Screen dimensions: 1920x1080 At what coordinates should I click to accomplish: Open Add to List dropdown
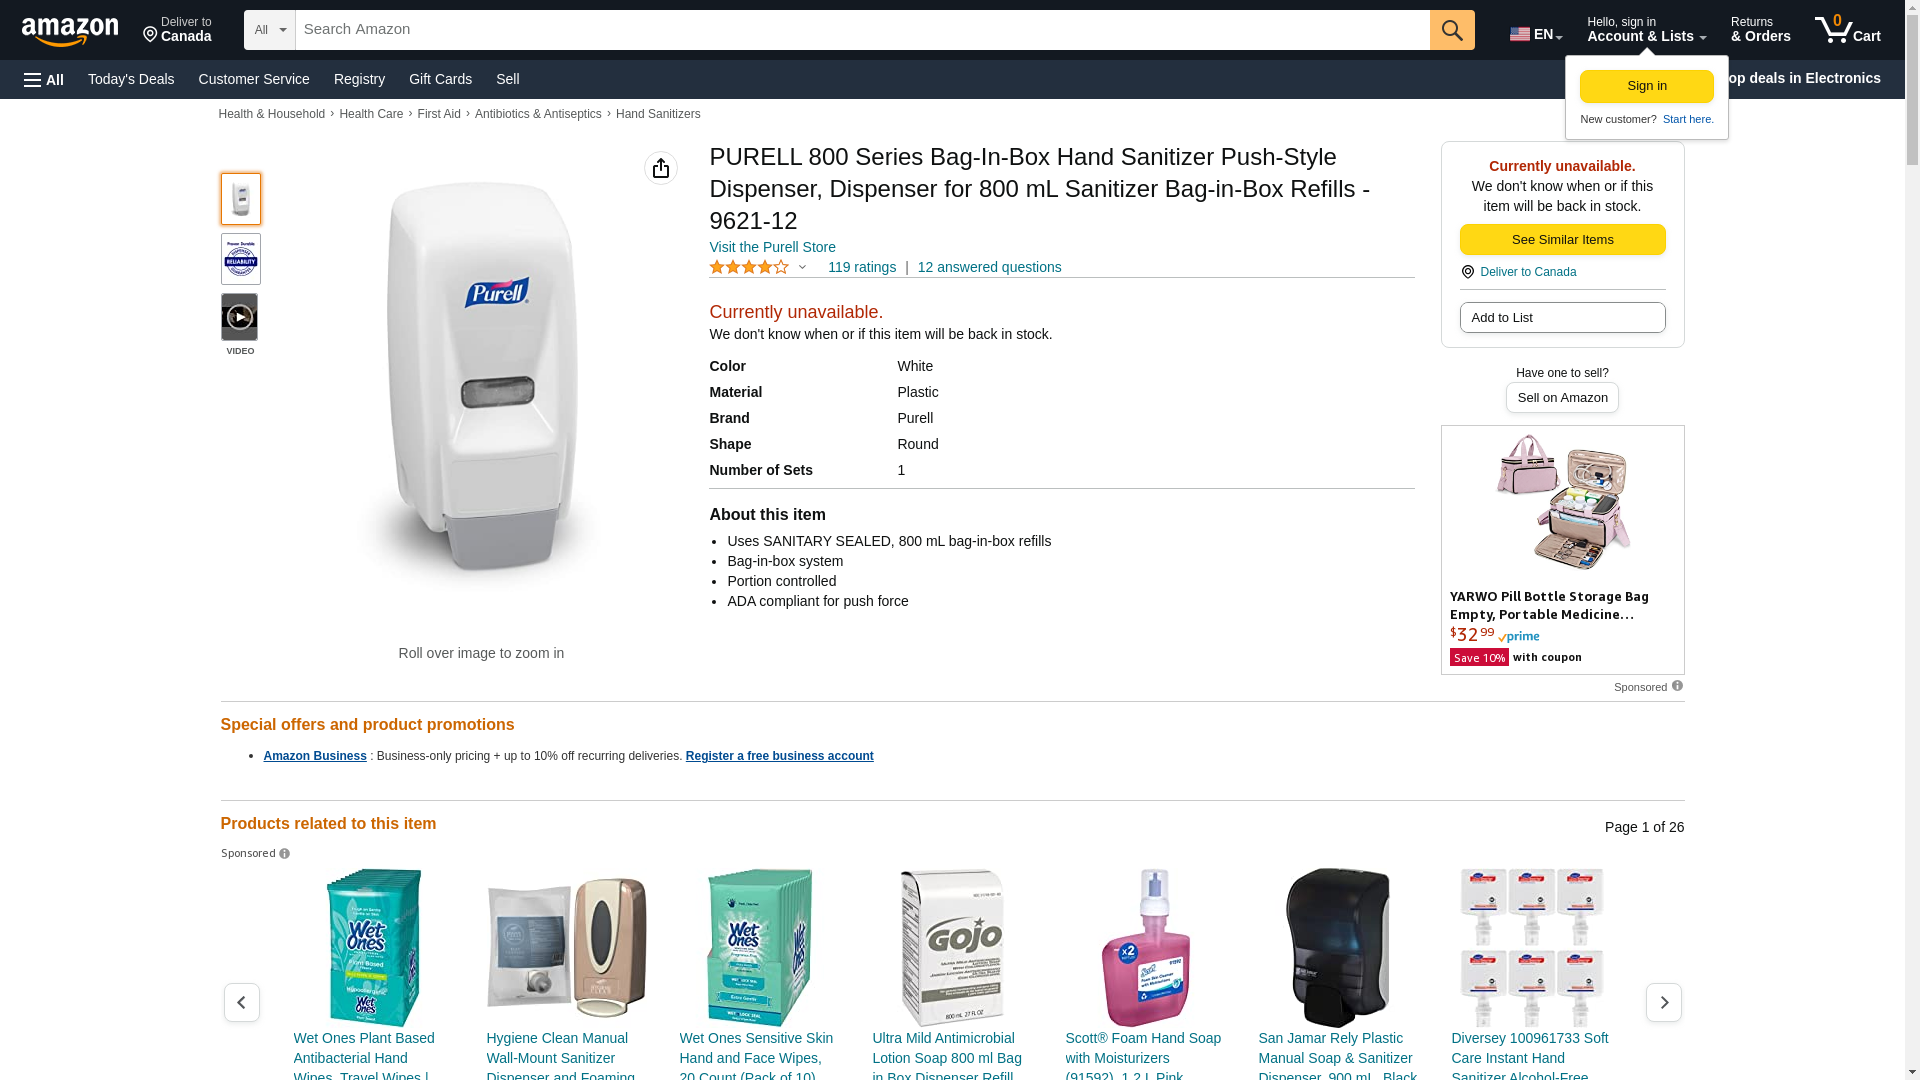coord(1562,318)
